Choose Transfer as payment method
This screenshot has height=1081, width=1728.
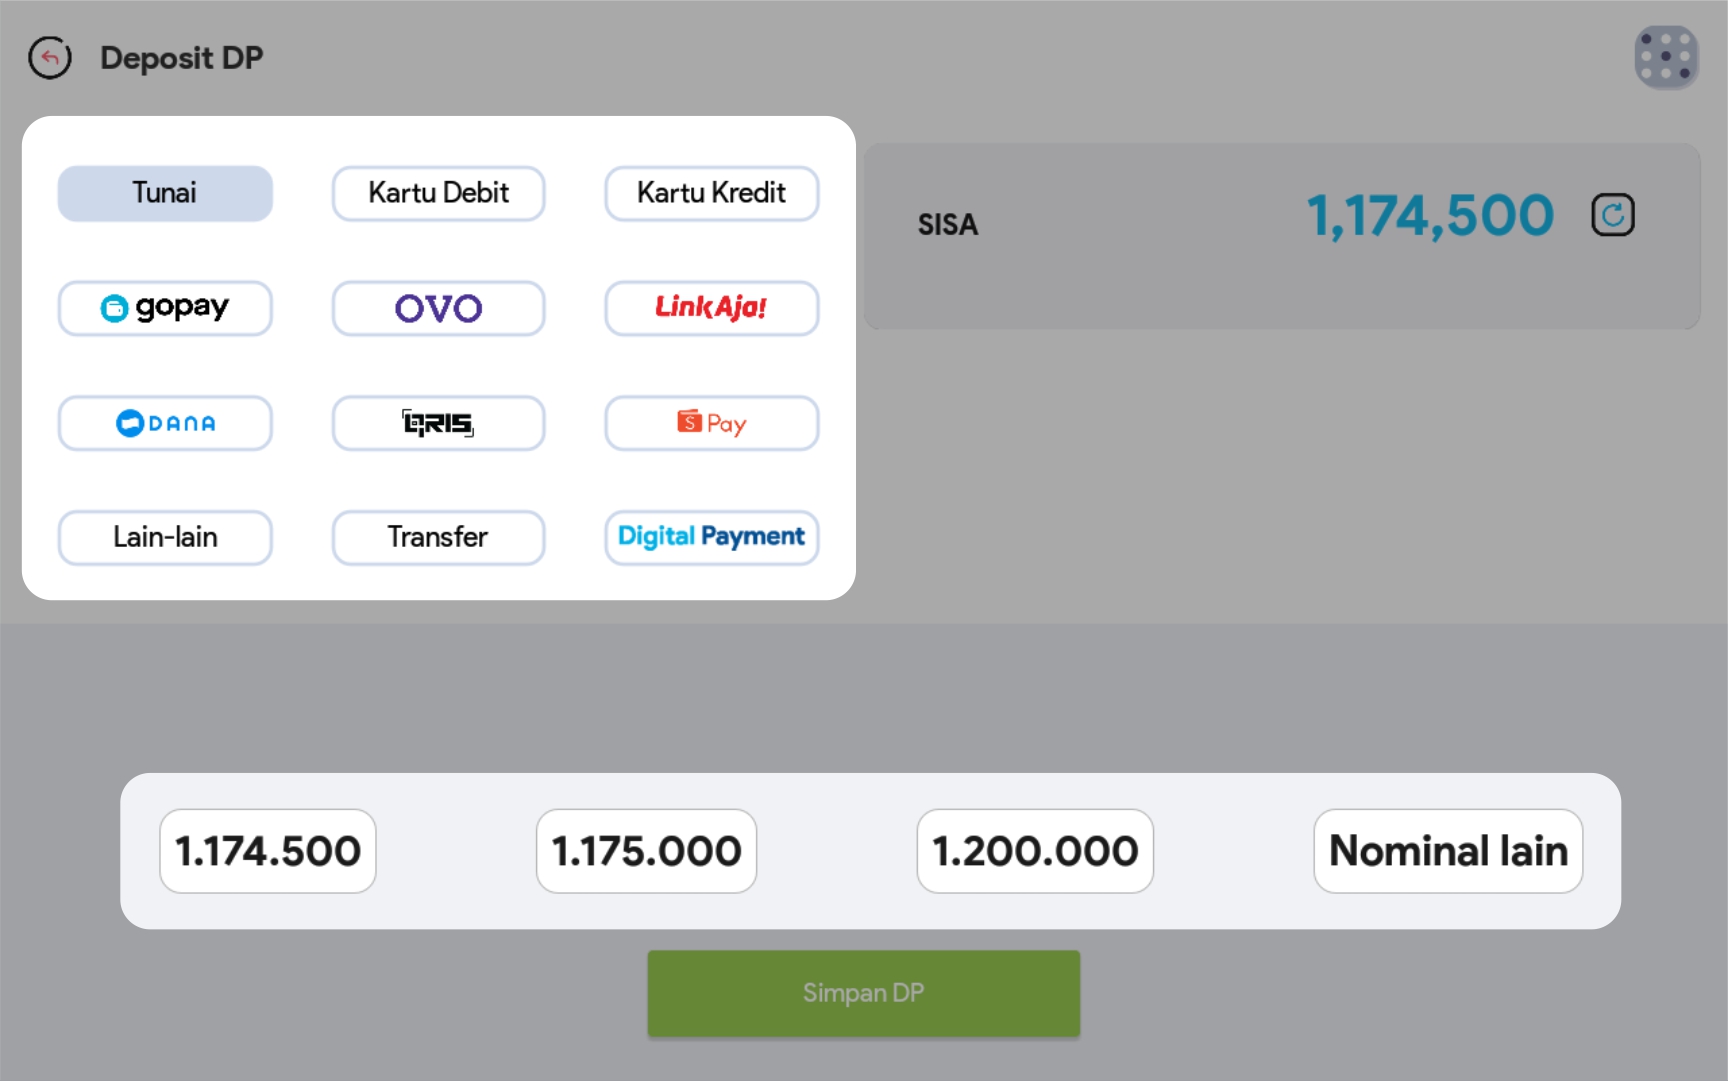[x=438, y=537]
